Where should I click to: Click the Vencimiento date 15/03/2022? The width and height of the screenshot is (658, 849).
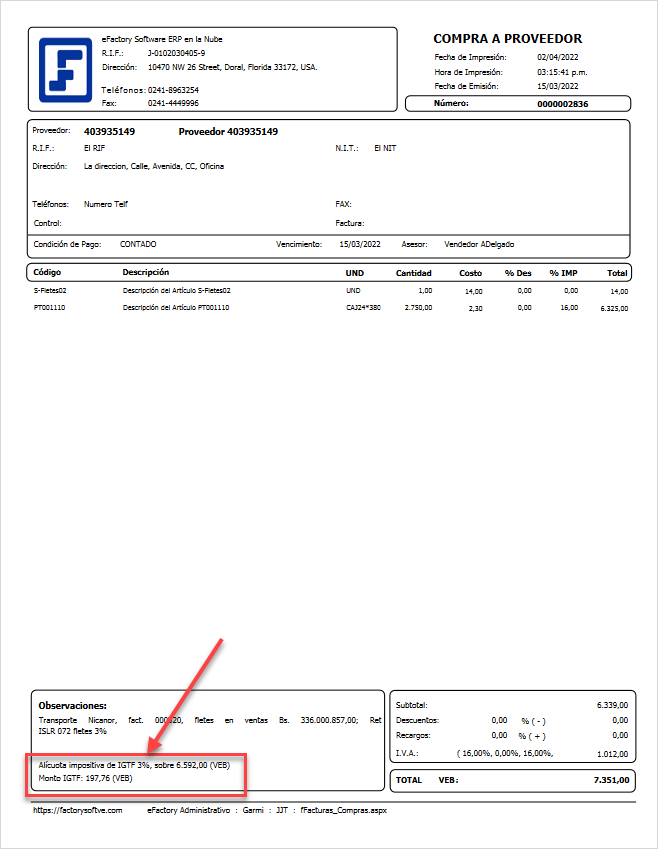[x=360, y=244]
